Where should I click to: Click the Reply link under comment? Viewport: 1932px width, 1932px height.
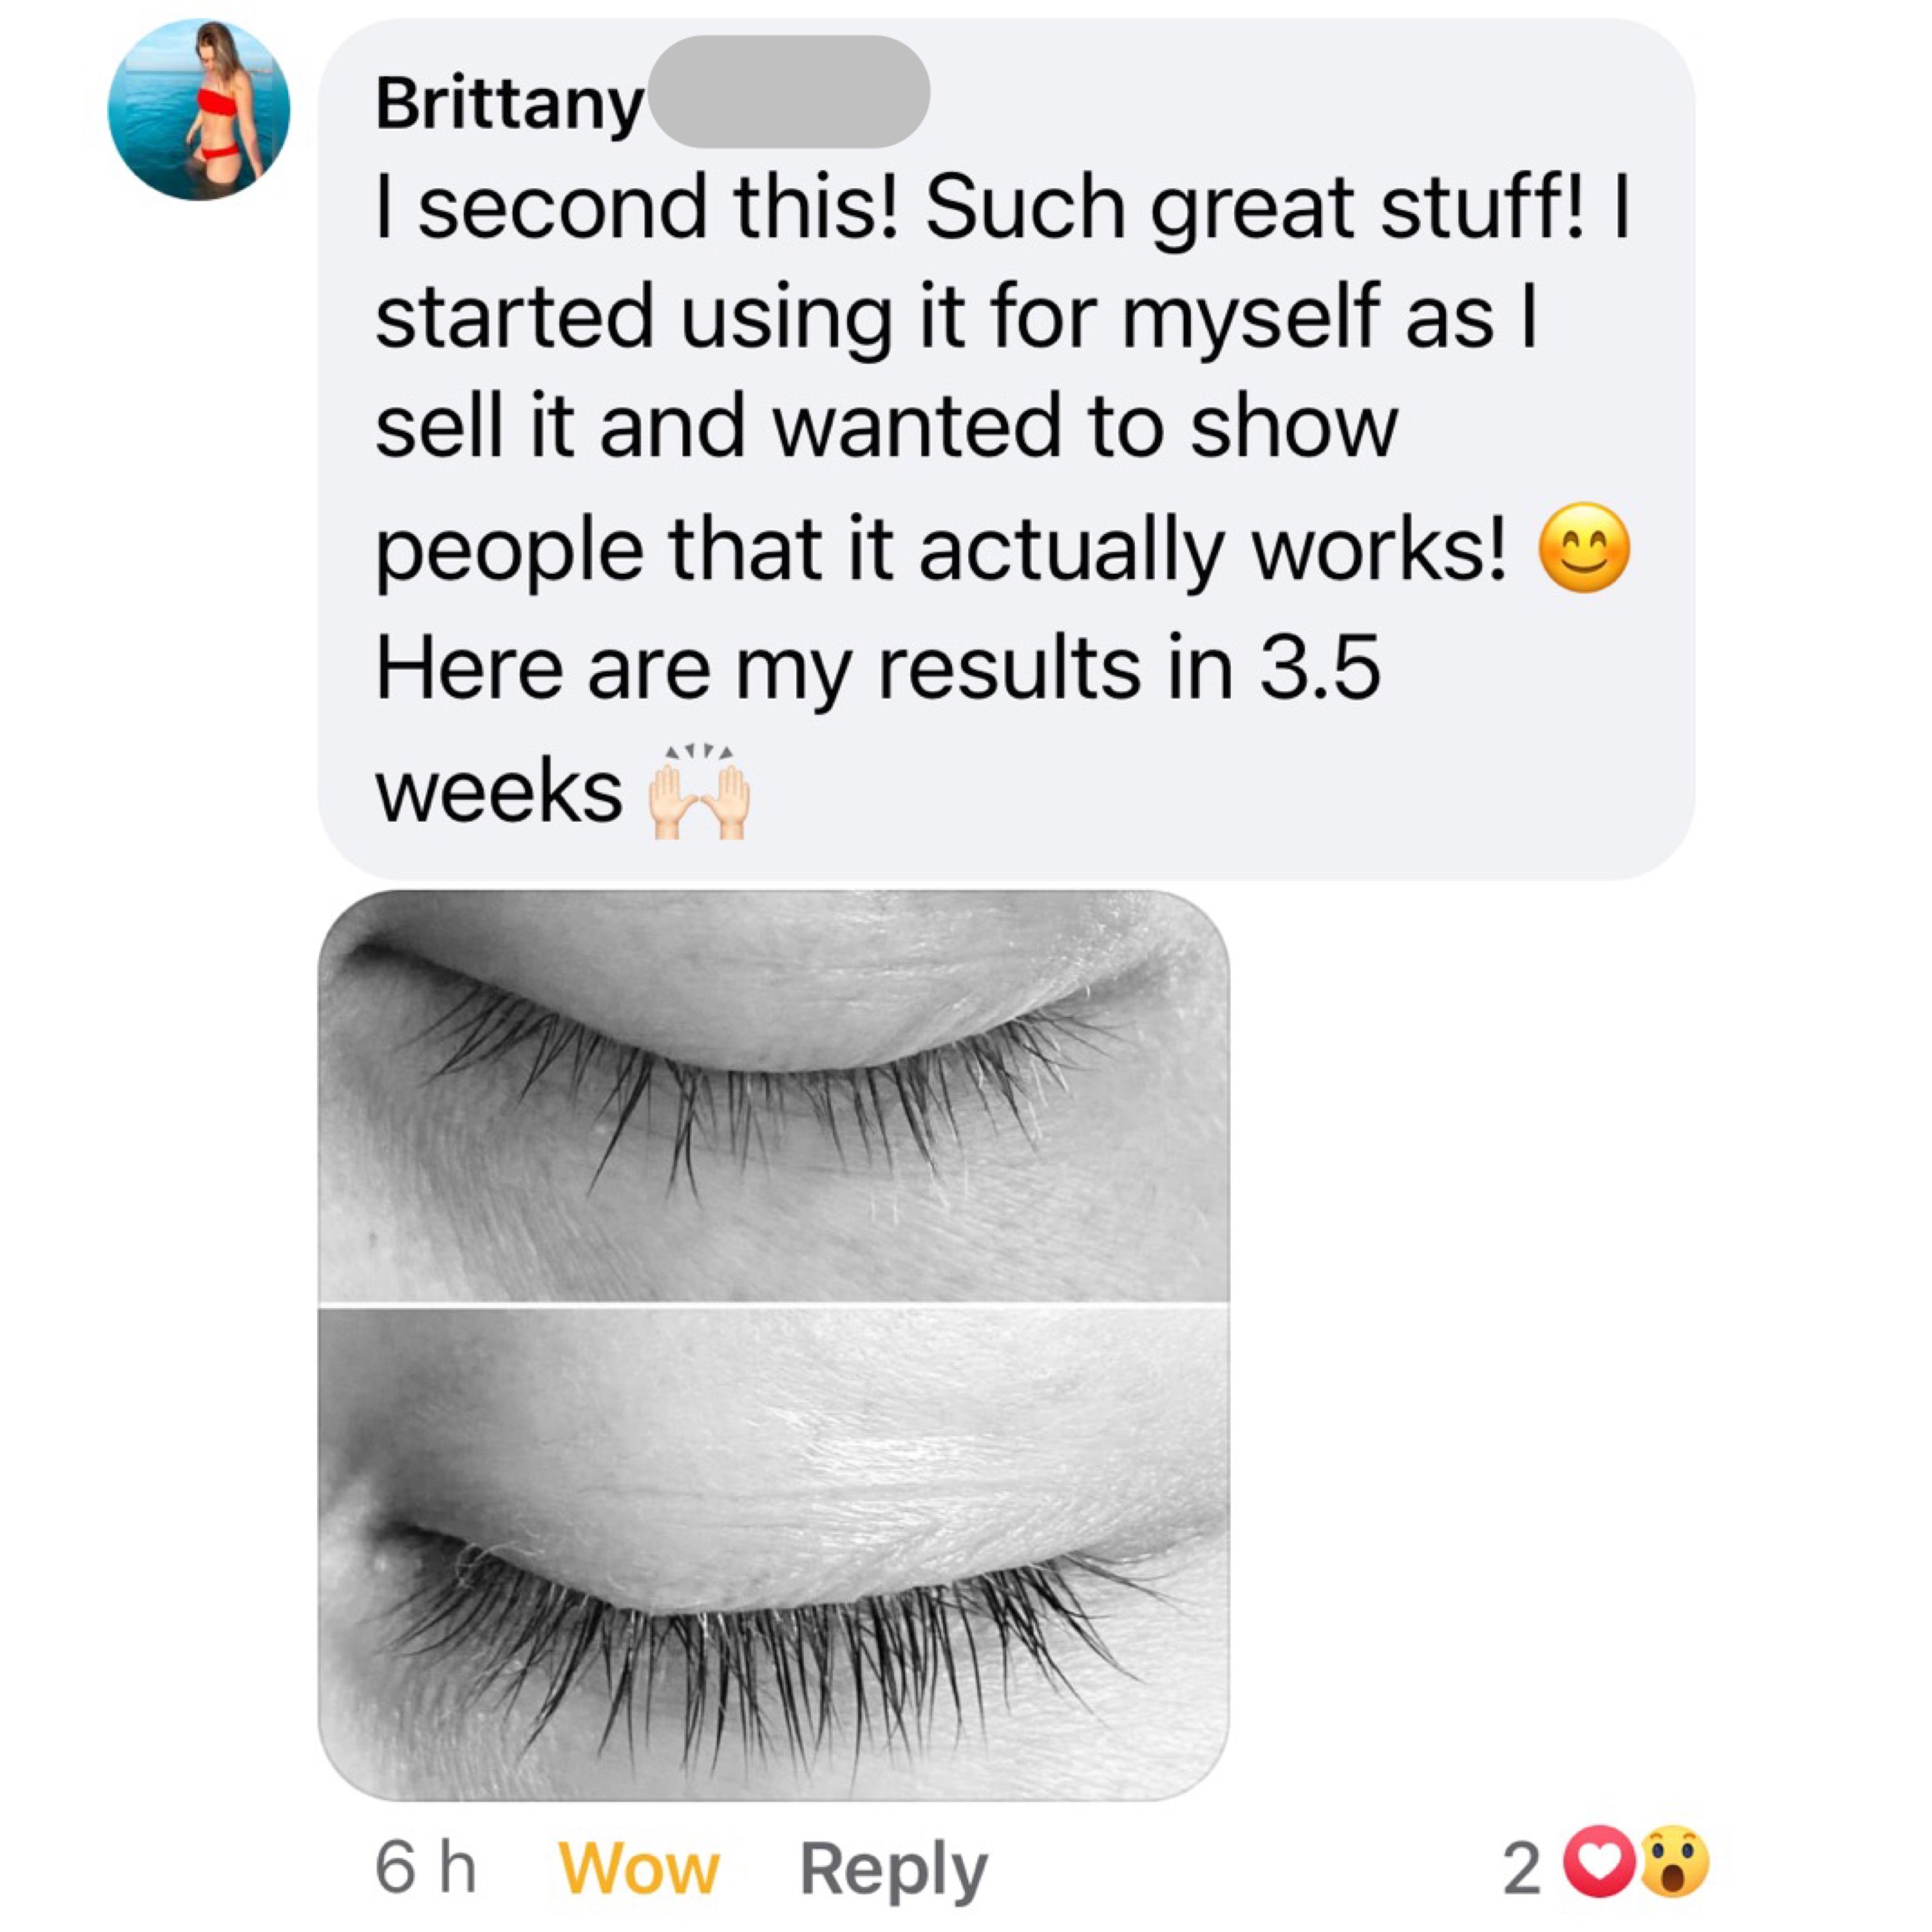click(893, 1869)
